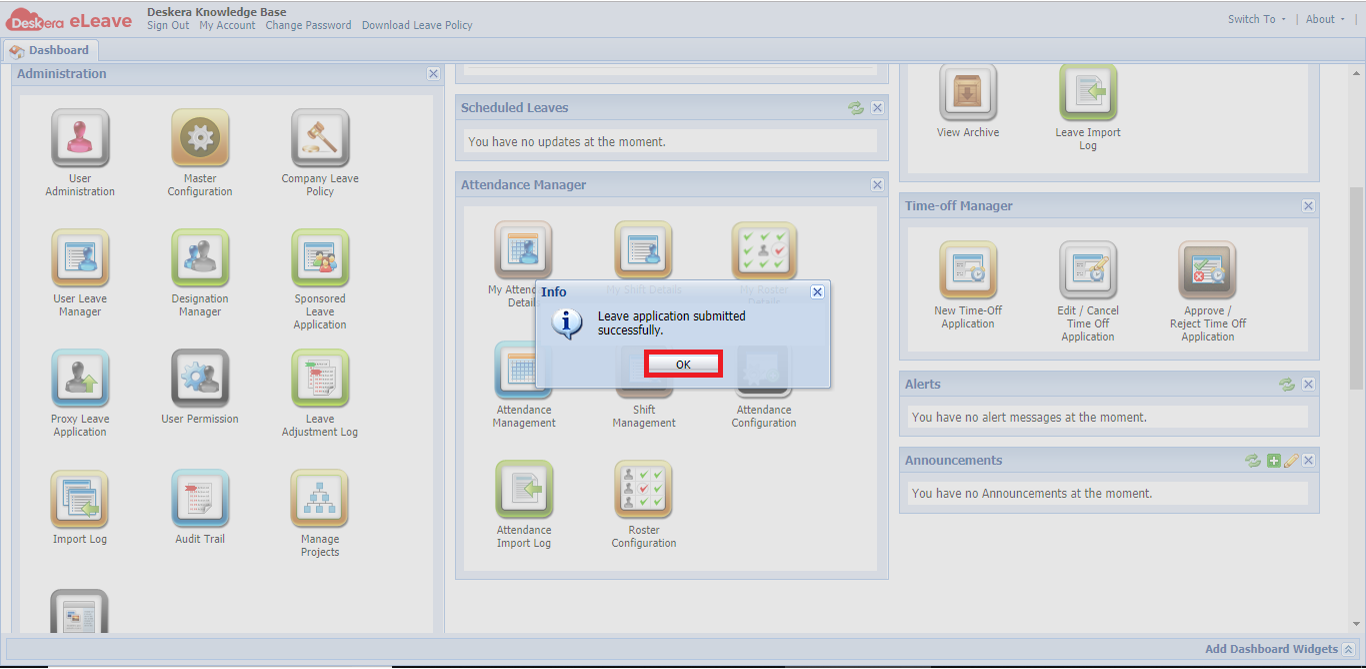
Task: Close the Scheduled Leaves widget
Action: point(877,108)
